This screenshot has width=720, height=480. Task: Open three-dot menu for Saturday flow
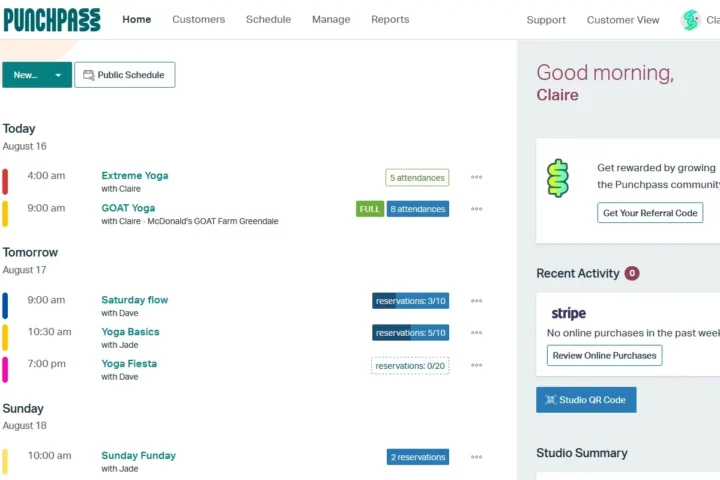[x=477, y=301]
